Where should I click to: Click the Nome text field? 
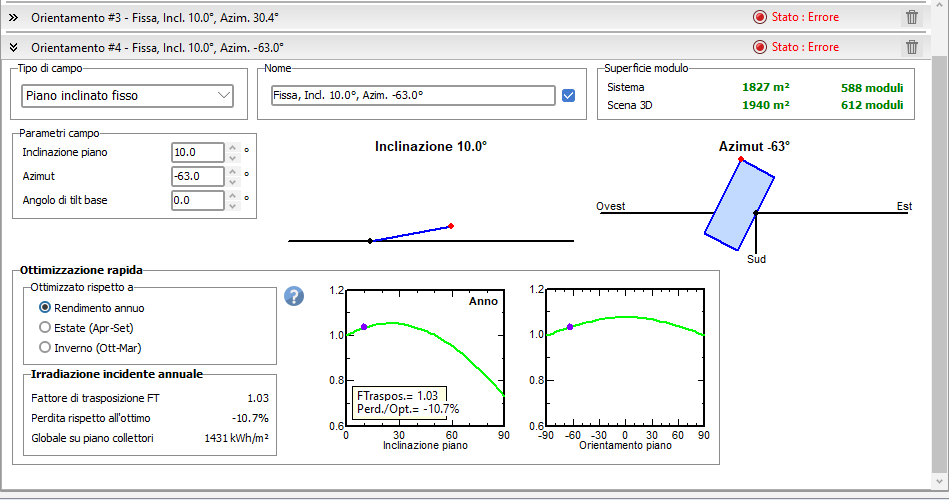pyautogui.click(x=412, y=96)
